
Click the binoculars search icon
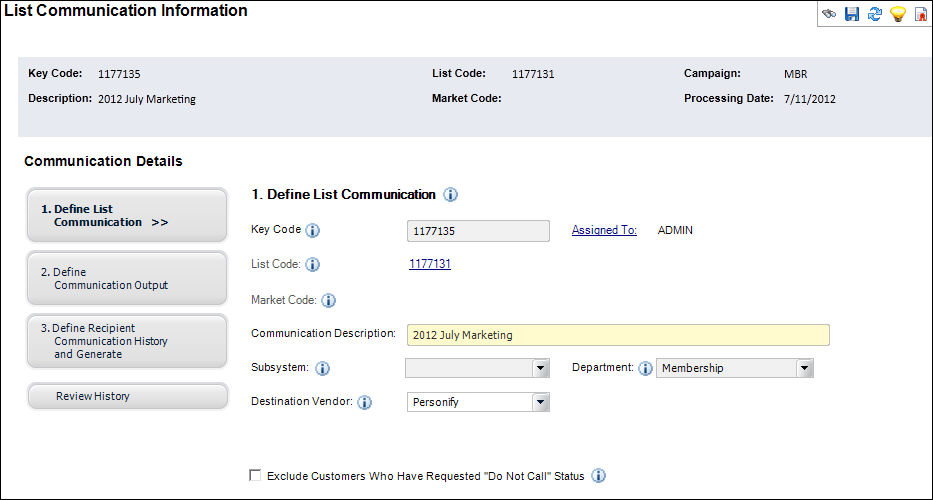(x=829, y=14)
